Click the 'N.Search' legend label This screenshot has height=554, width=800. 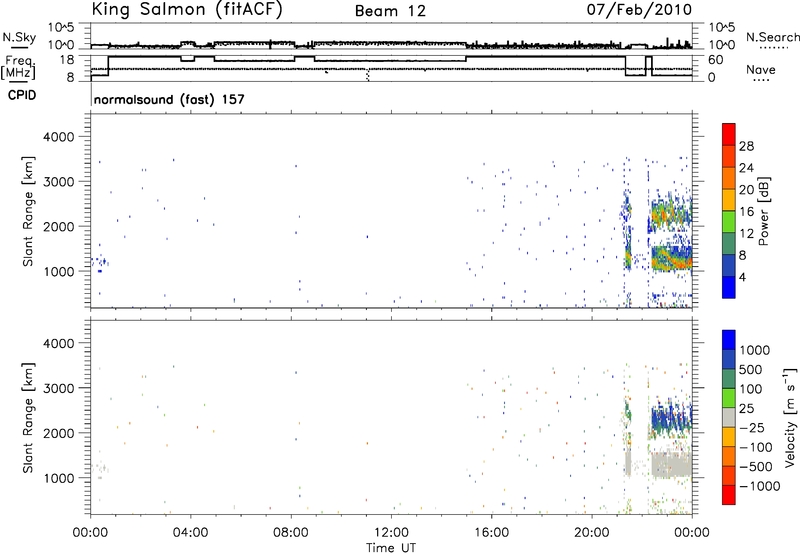pos(772,37)
